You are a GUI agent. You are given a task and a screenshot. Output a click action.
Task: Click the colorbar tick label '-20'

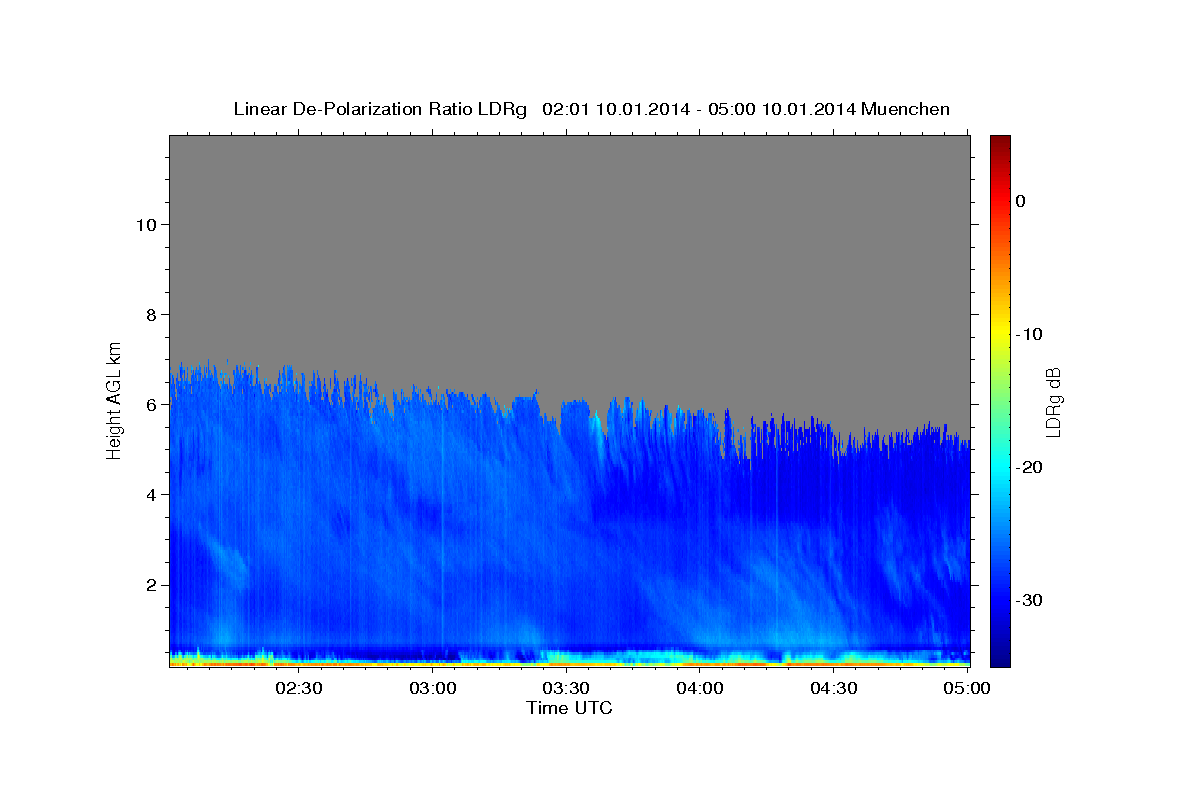point(1029,467)
